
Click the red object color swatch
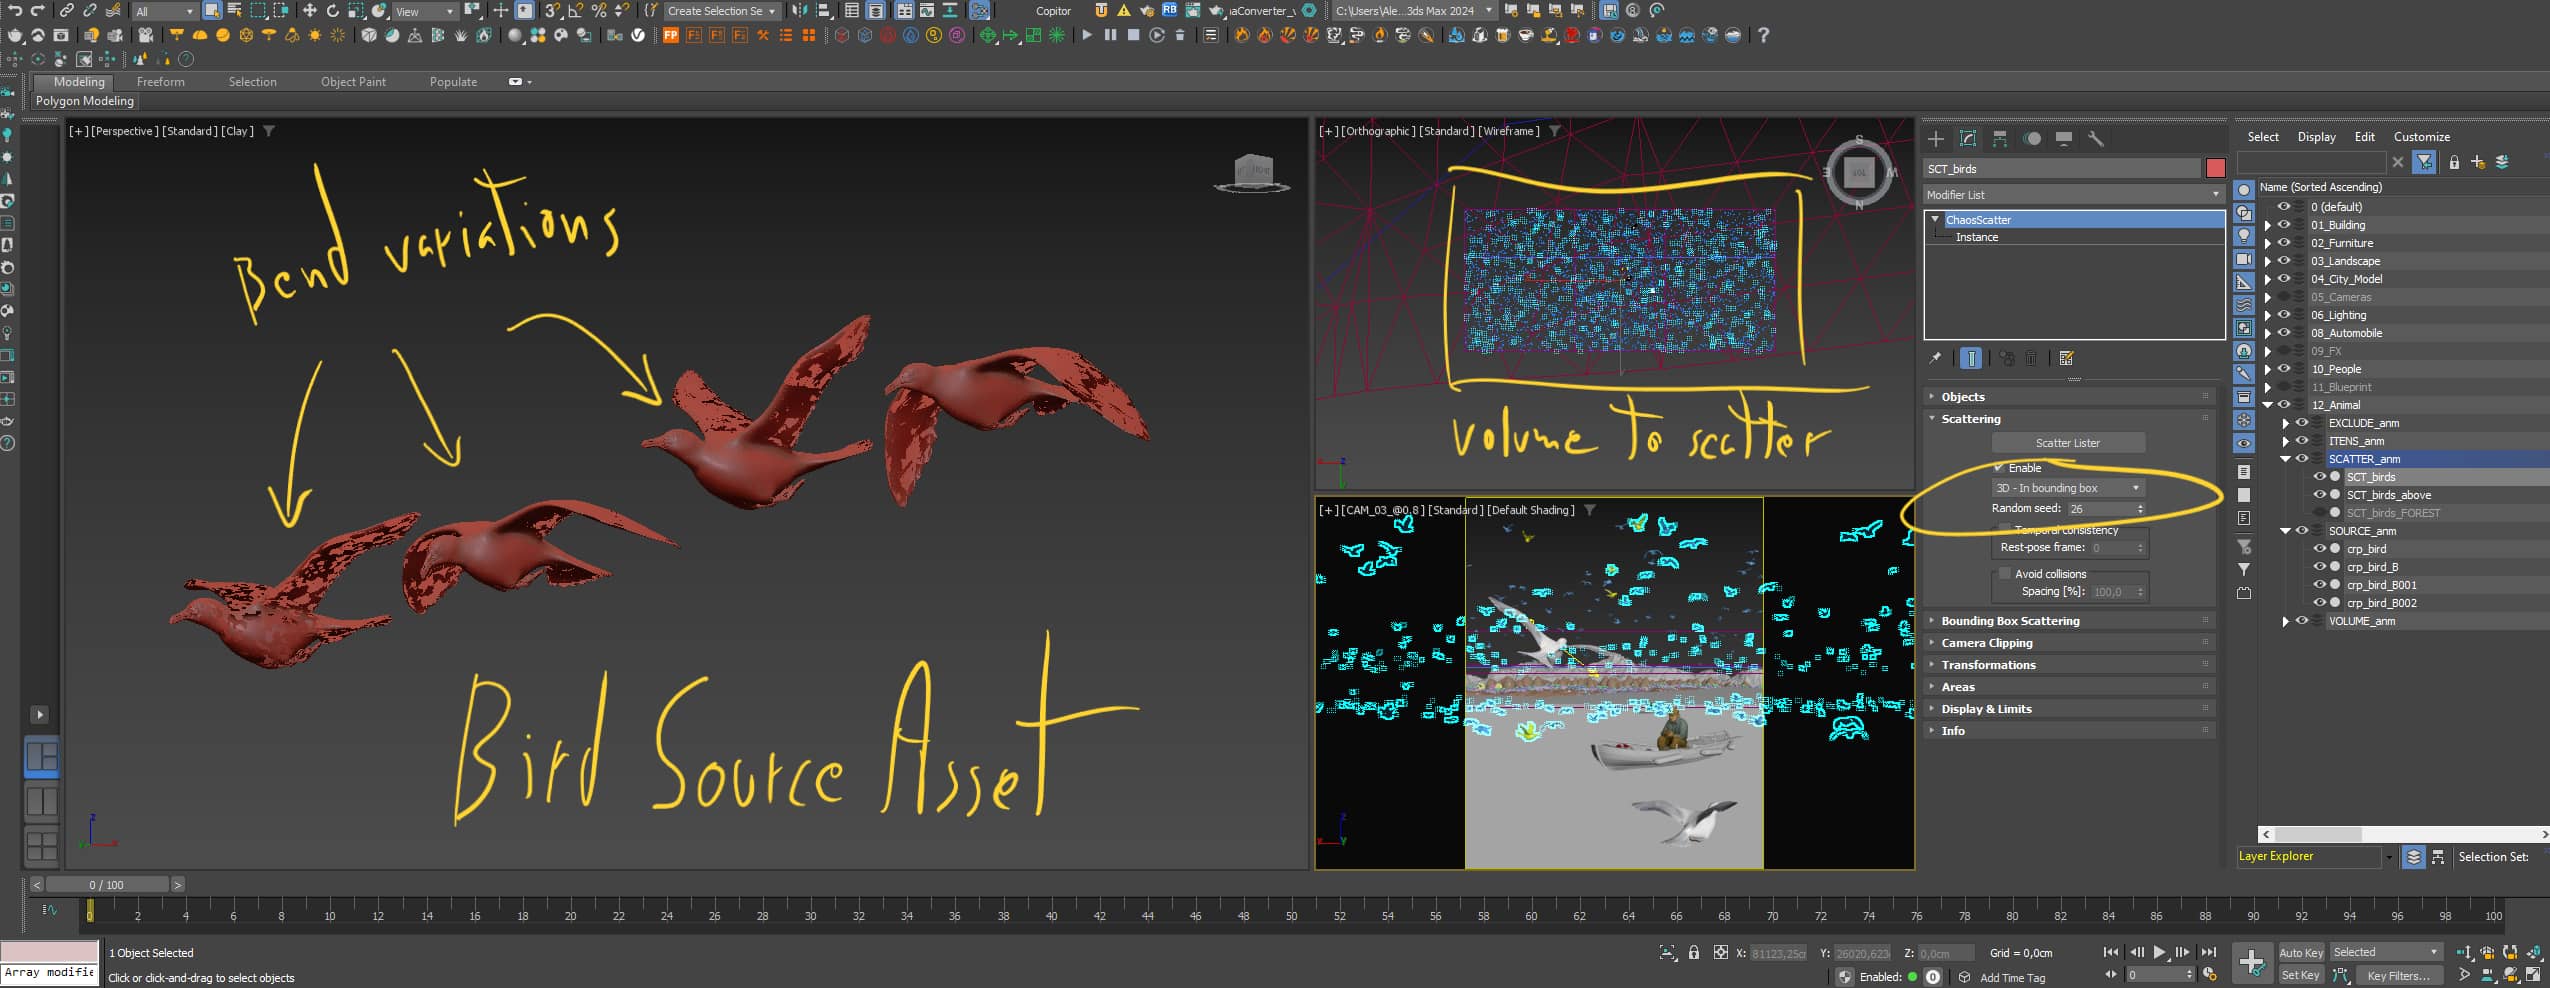pos(2216,169)
